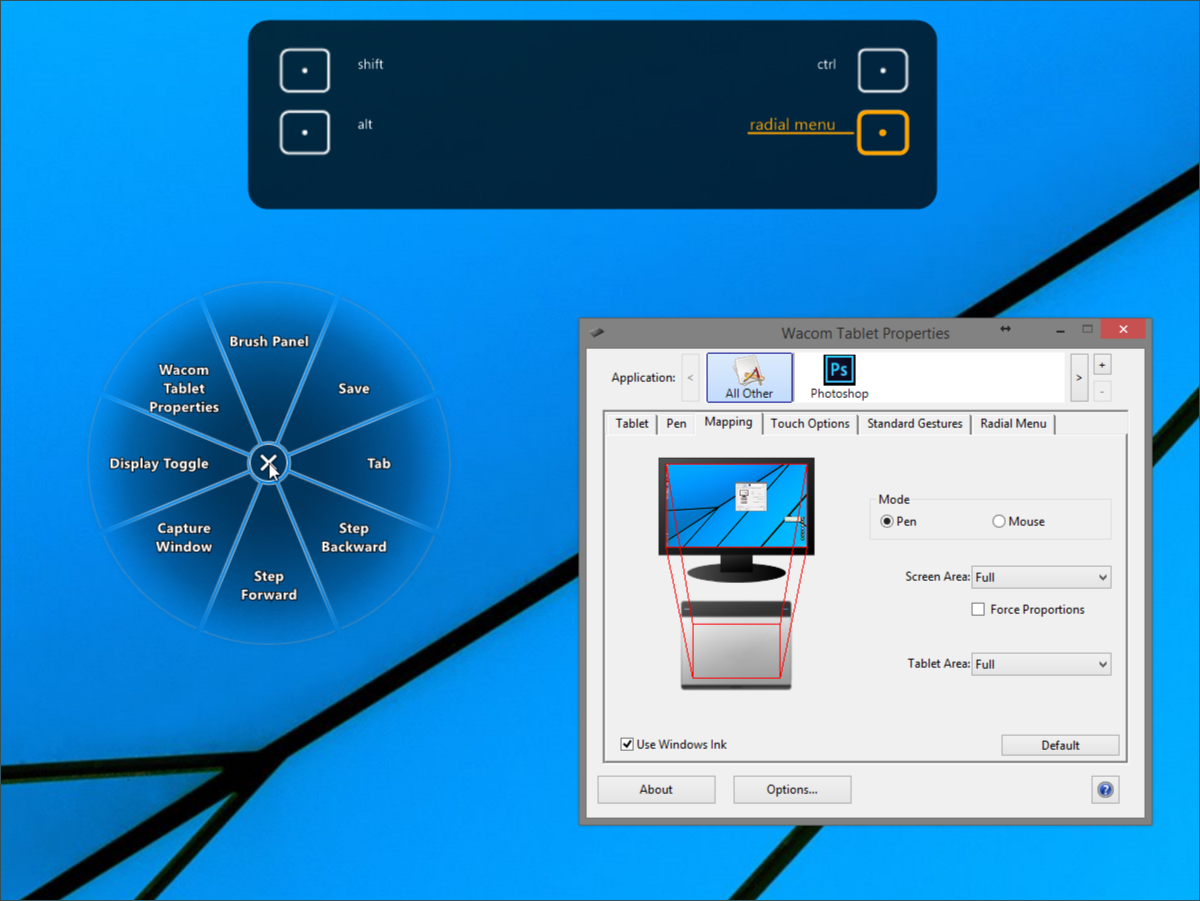
Task: Click the ctrl ExpressKey button
Action: [883, 71]
